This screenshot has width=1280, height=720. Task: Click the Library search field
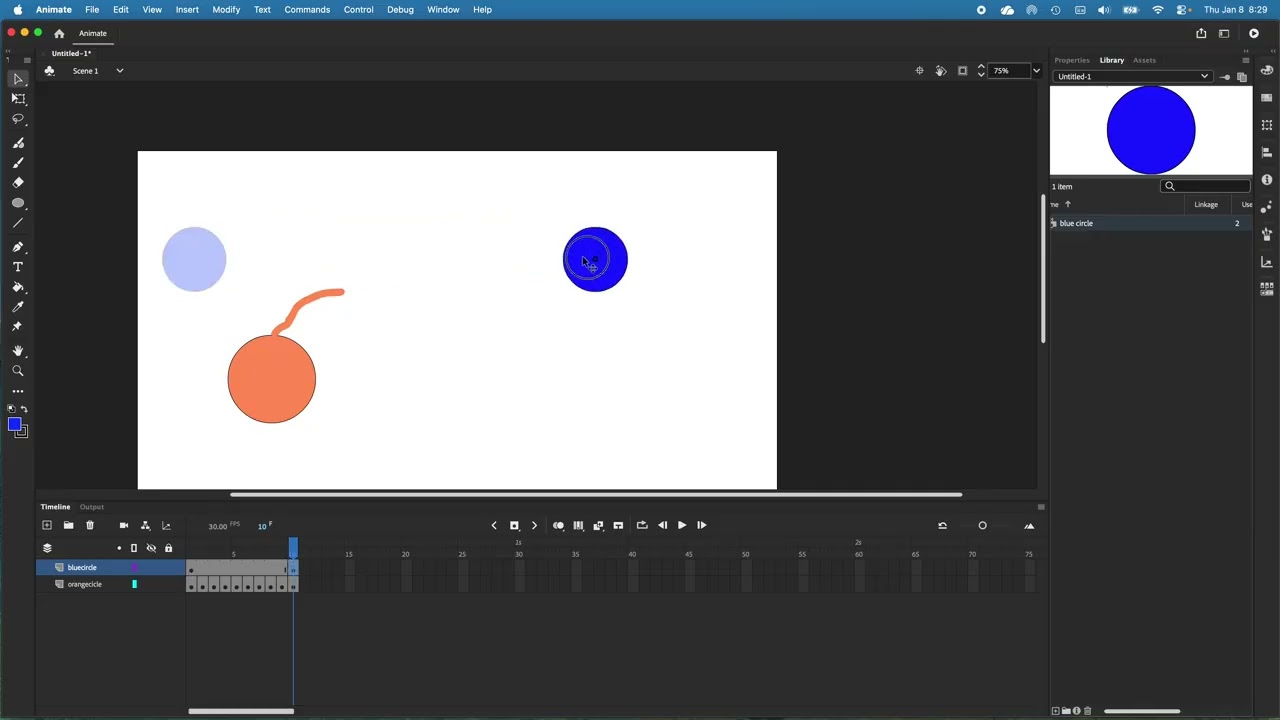pyautogui.click(x=1206, y=186)
